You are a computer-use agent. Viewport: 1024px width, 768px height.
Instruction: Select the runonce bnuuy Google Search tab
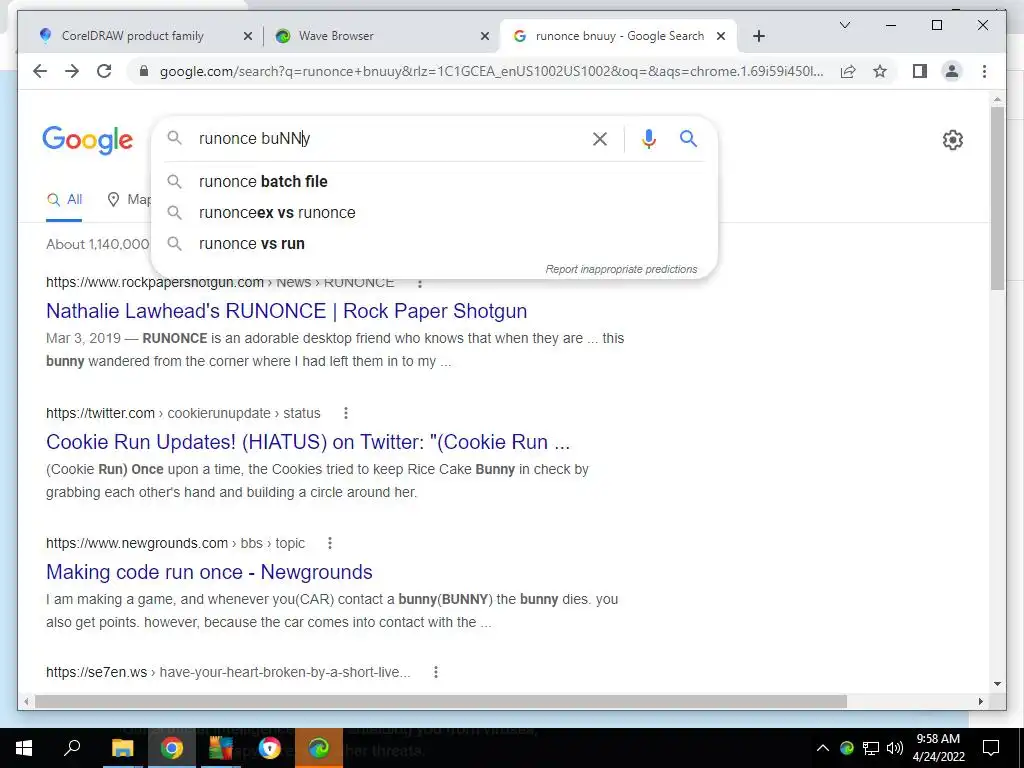620,36
